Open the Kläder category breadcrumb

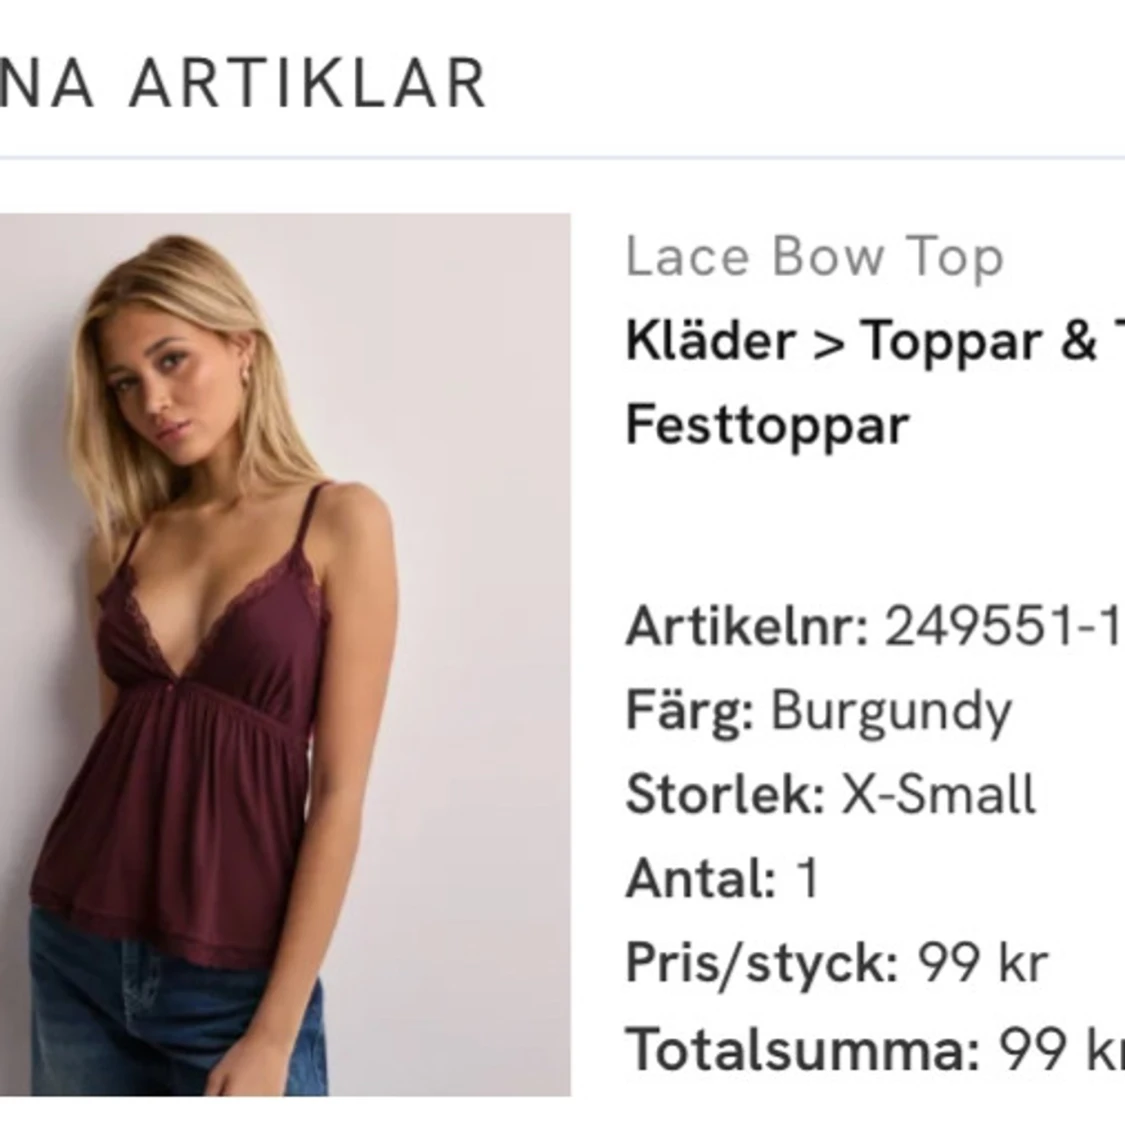click(x=711, y=340)
